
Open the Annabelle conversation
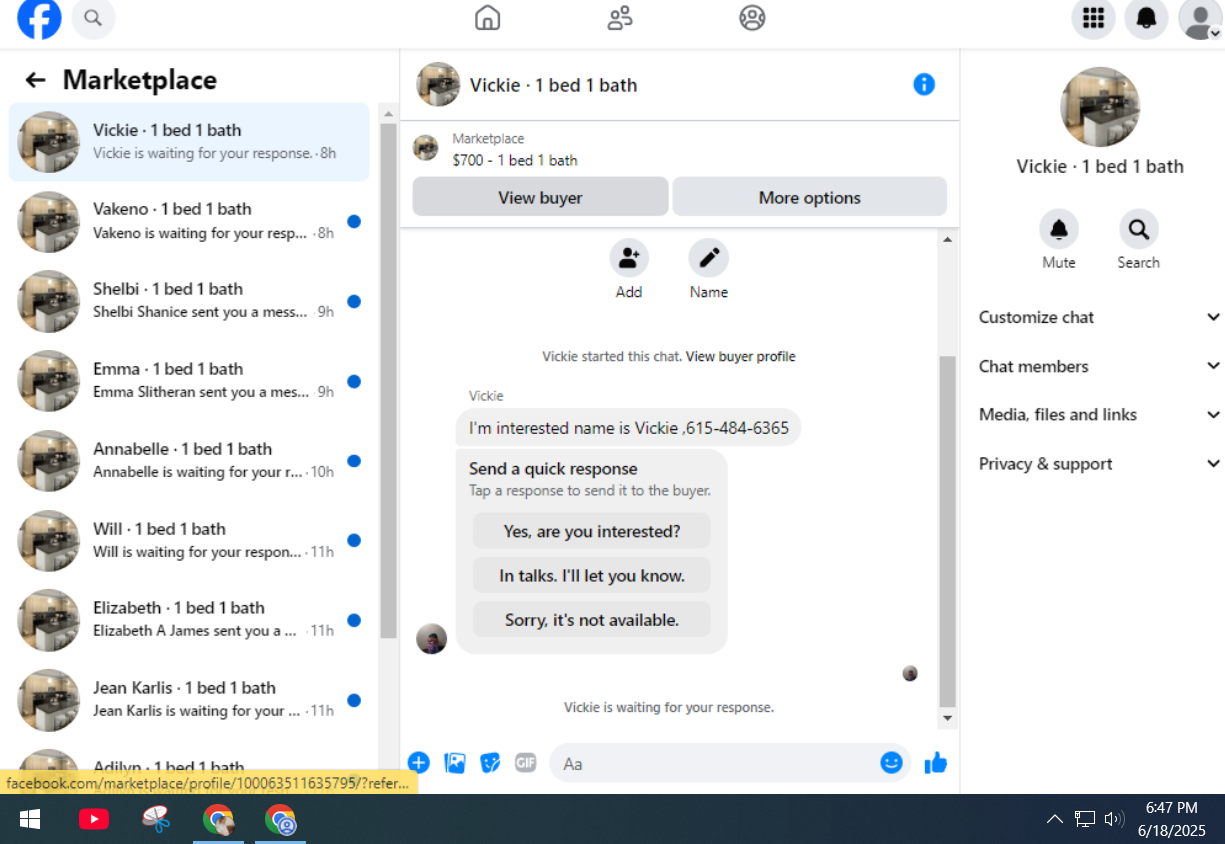pyautogui.click(x=189, y=460)
